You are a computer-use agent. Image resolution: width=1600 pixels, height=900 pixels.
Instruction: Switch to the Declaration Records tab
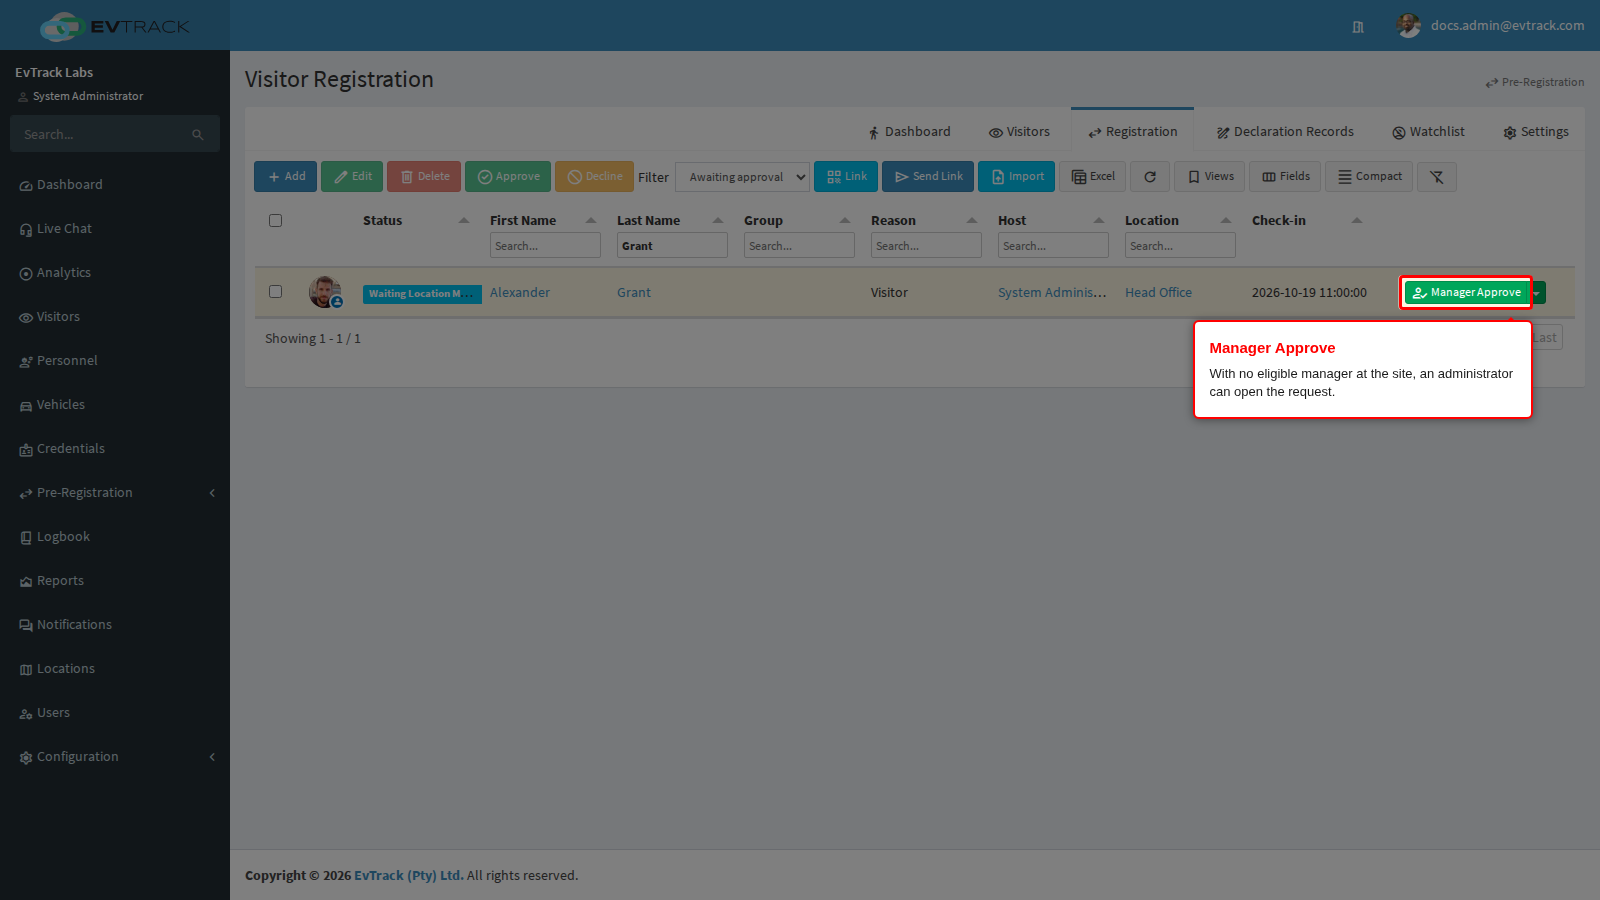(1285, 132)
